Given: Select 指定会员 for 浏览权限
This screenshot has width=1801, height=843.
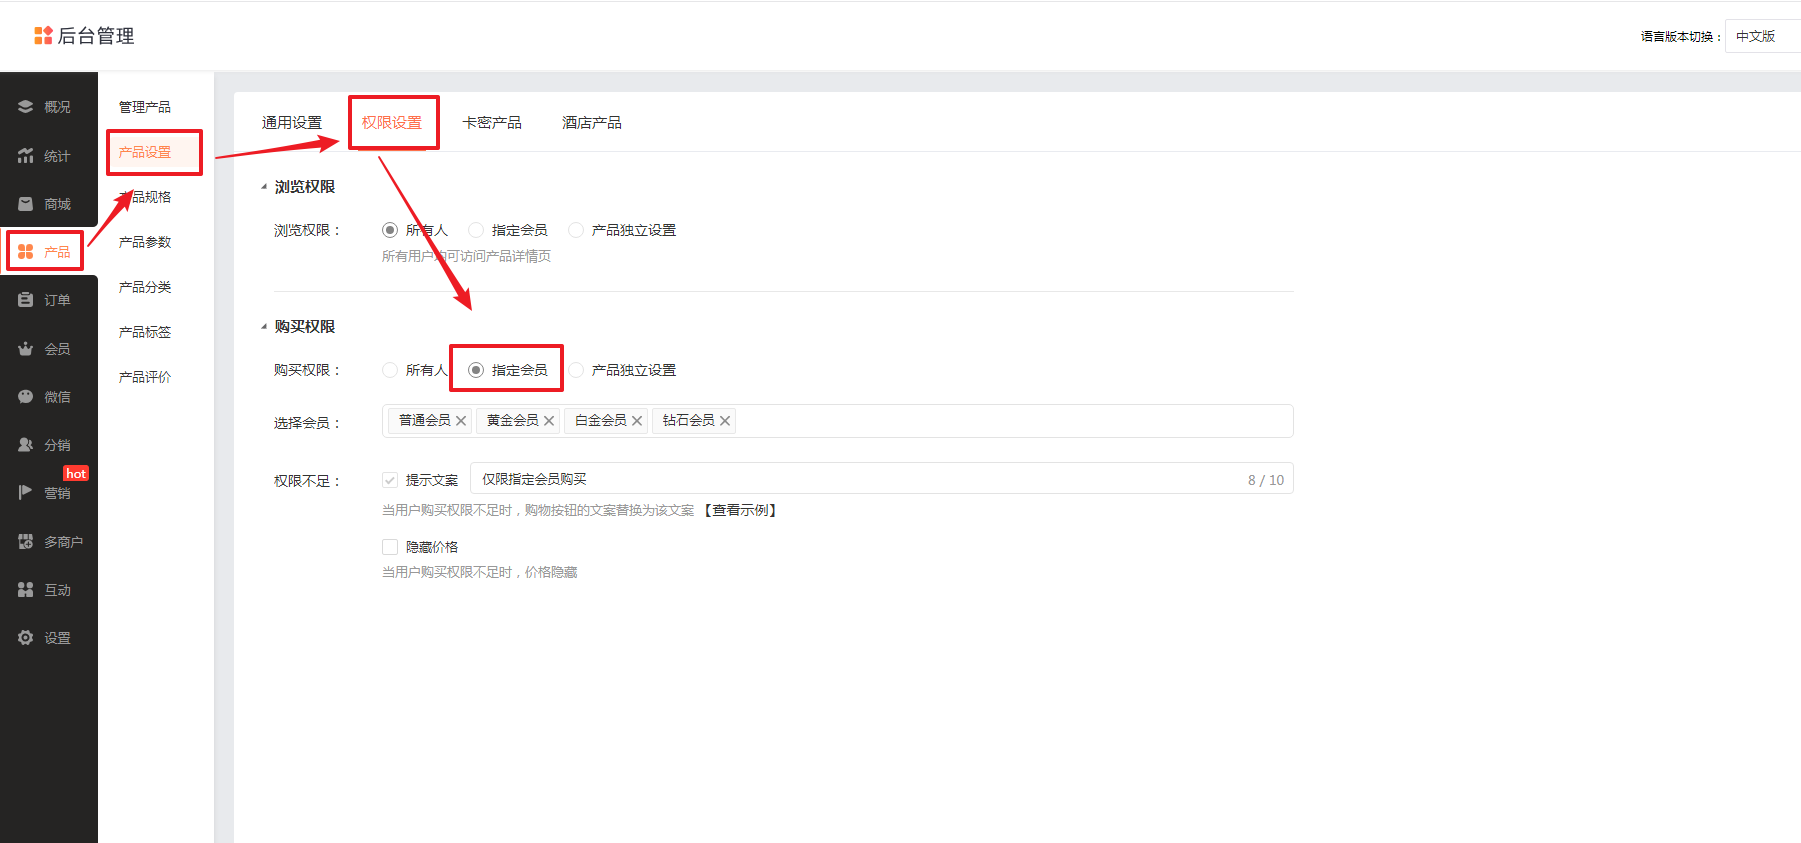Looking at the screenshot, I should click(x=476, y=230).
